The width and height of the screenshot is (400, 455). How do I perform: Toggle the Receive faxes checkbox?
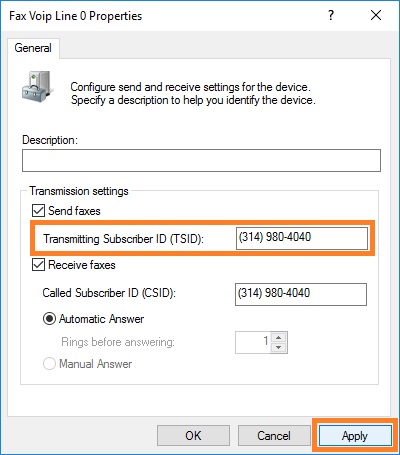click(x=38, y=265)
